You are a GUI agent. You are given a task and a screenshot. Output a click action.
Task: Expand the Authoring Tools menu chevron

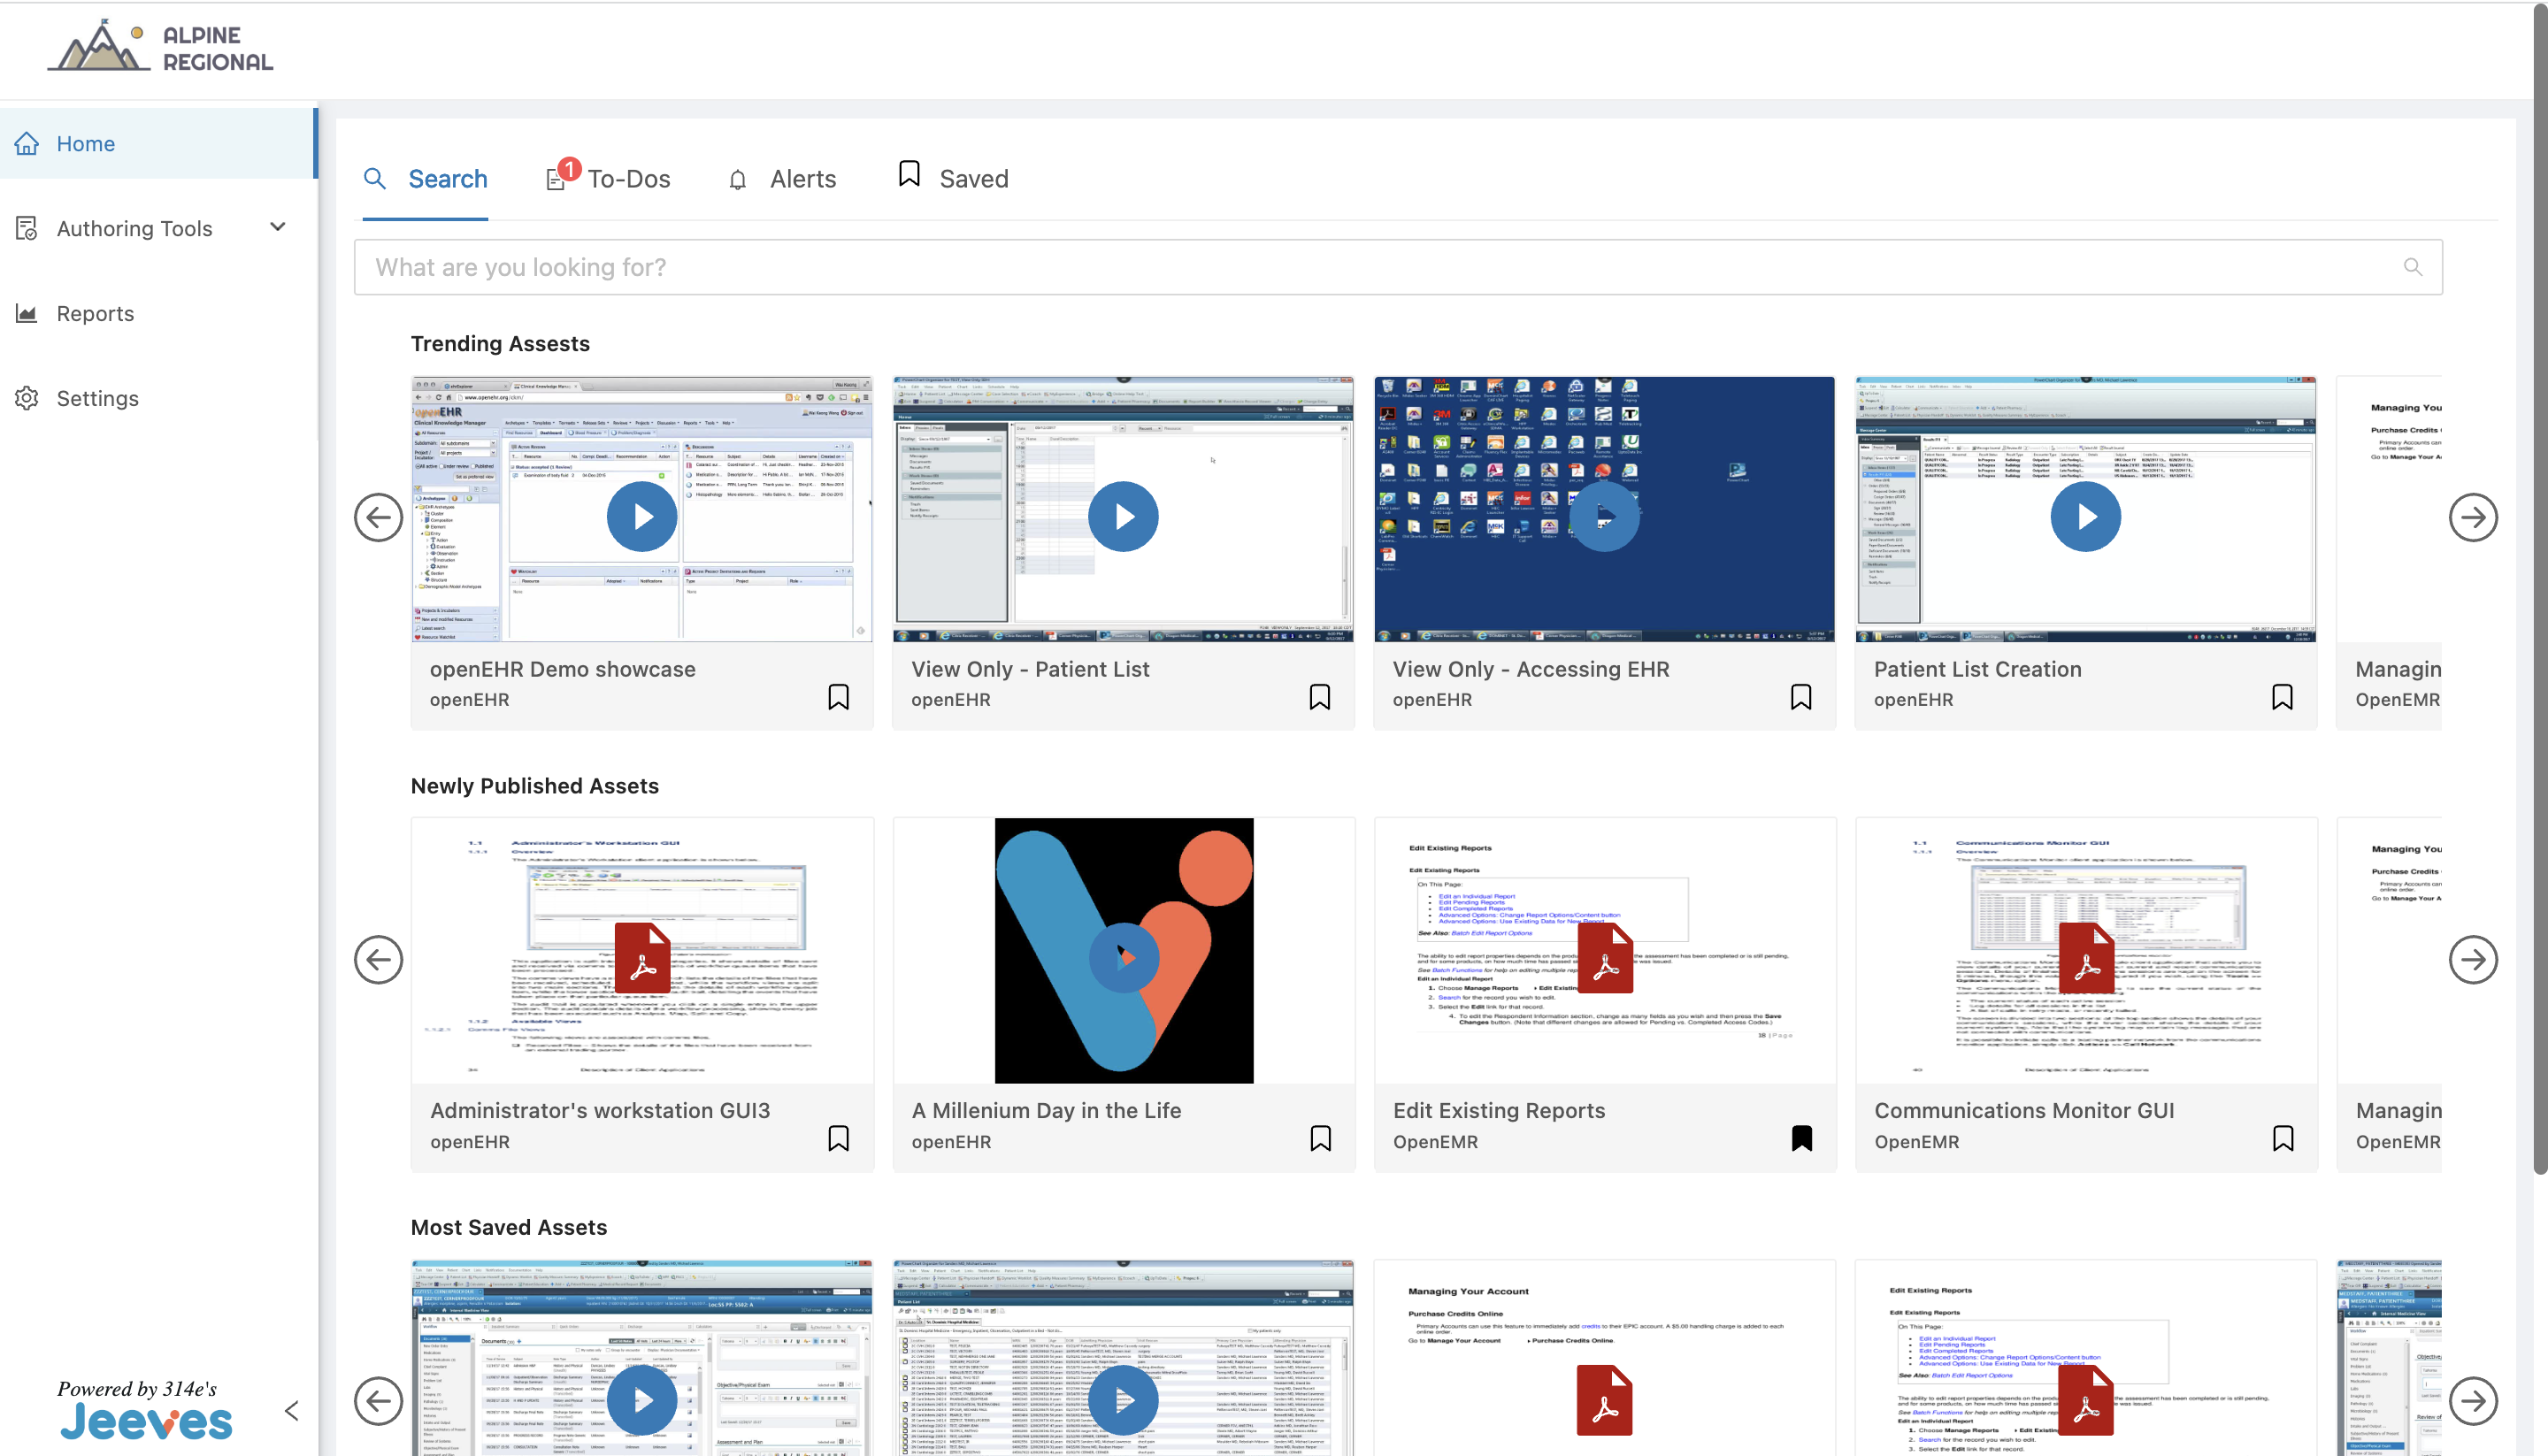[x=278, y=226]
